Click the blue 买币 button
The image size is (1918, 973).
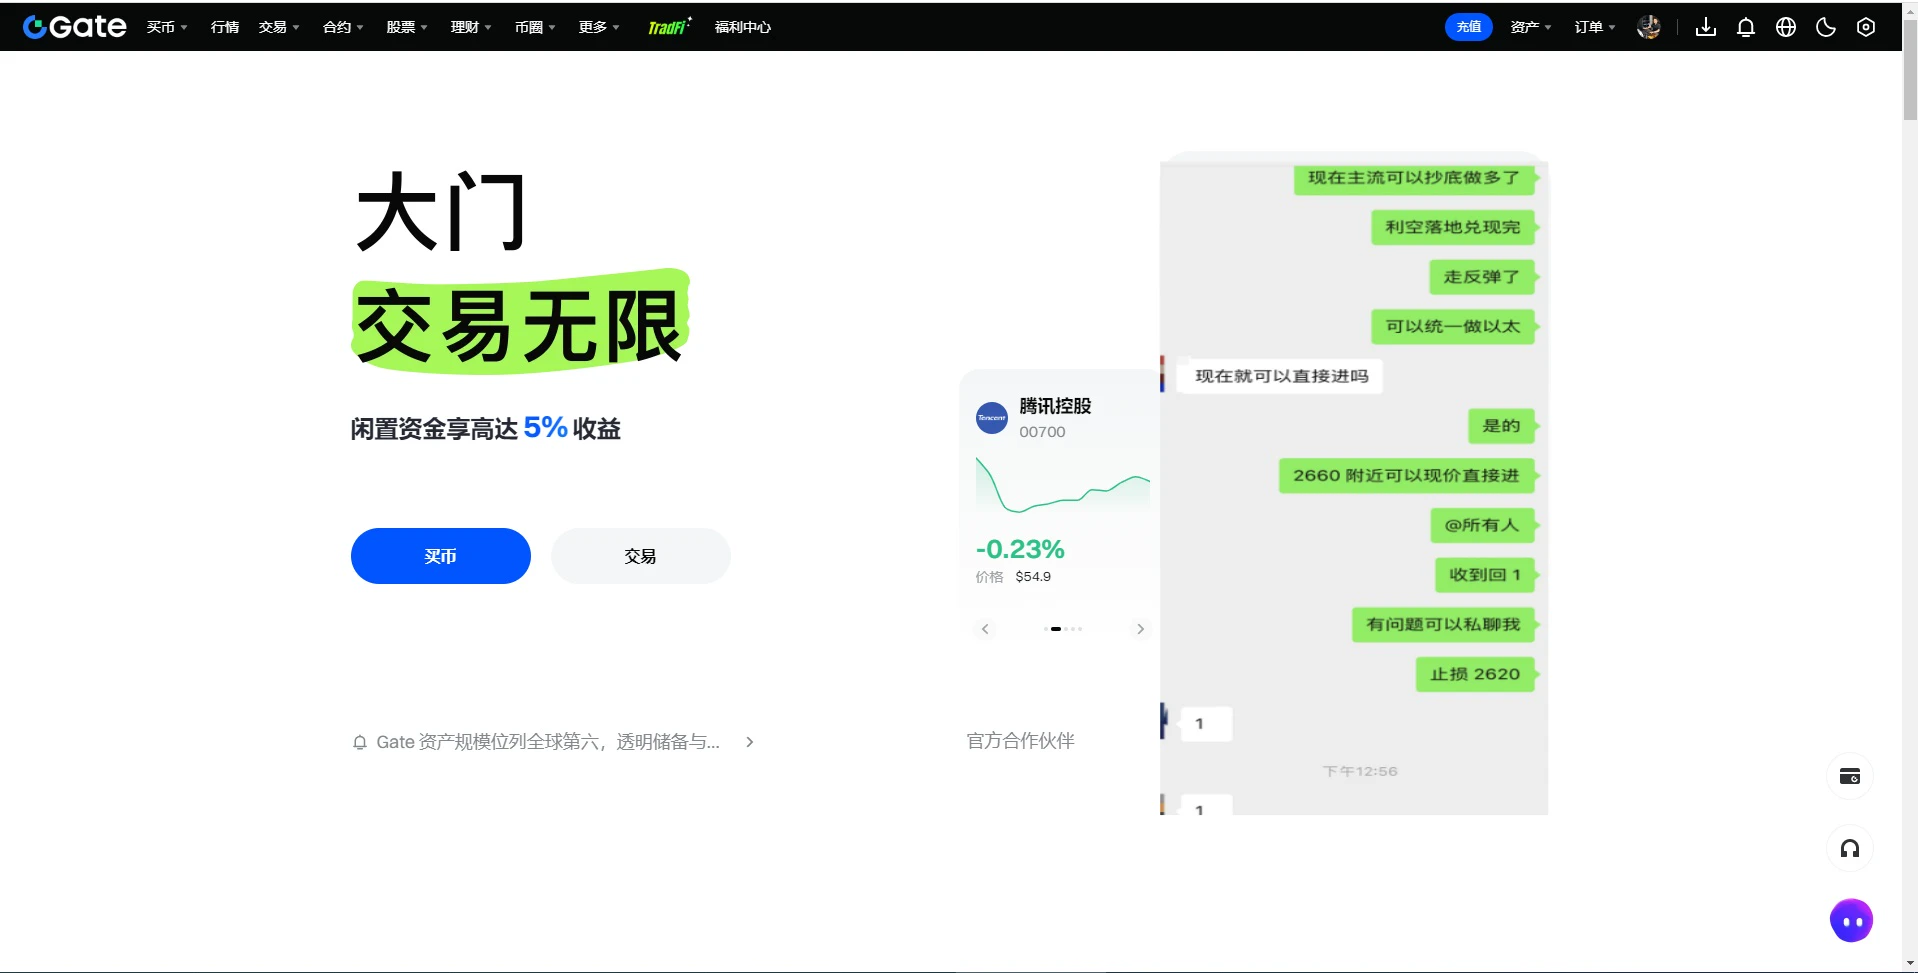coord(441,556)
